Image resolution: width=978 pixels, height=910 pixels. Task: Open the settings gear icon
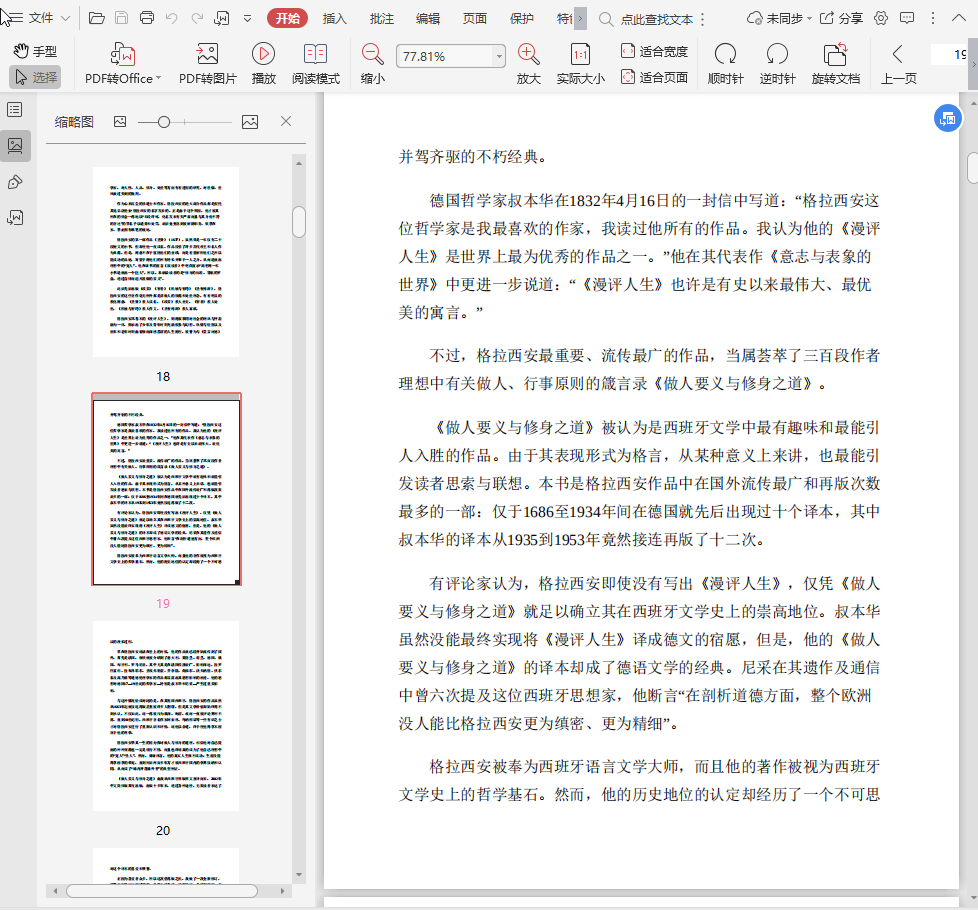pyautogui.click(x=881, y=18)
